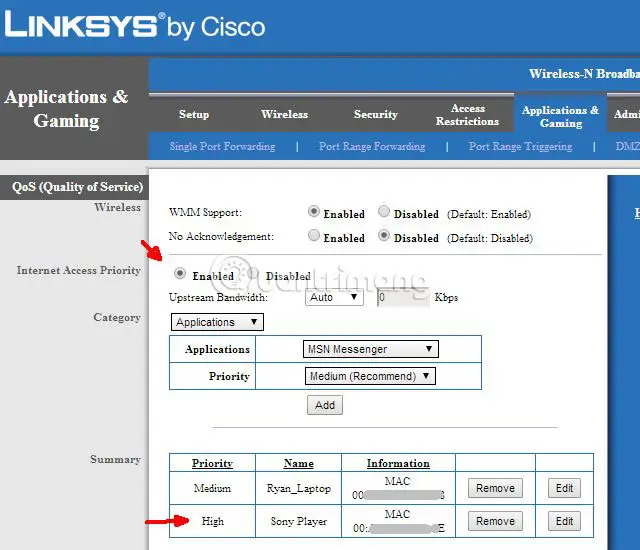Go to the DMZ subtab
The height and width of the screenshot is (550, 640).
pos(627,146)
